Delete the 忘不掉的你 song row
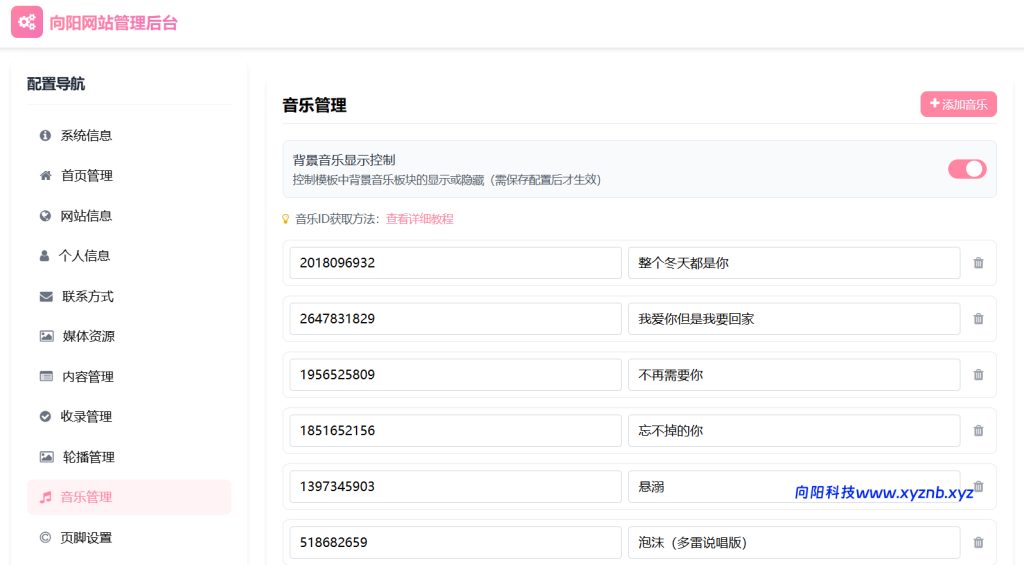The height and width of the screenshot is (565, 1024). click(978, 430)
